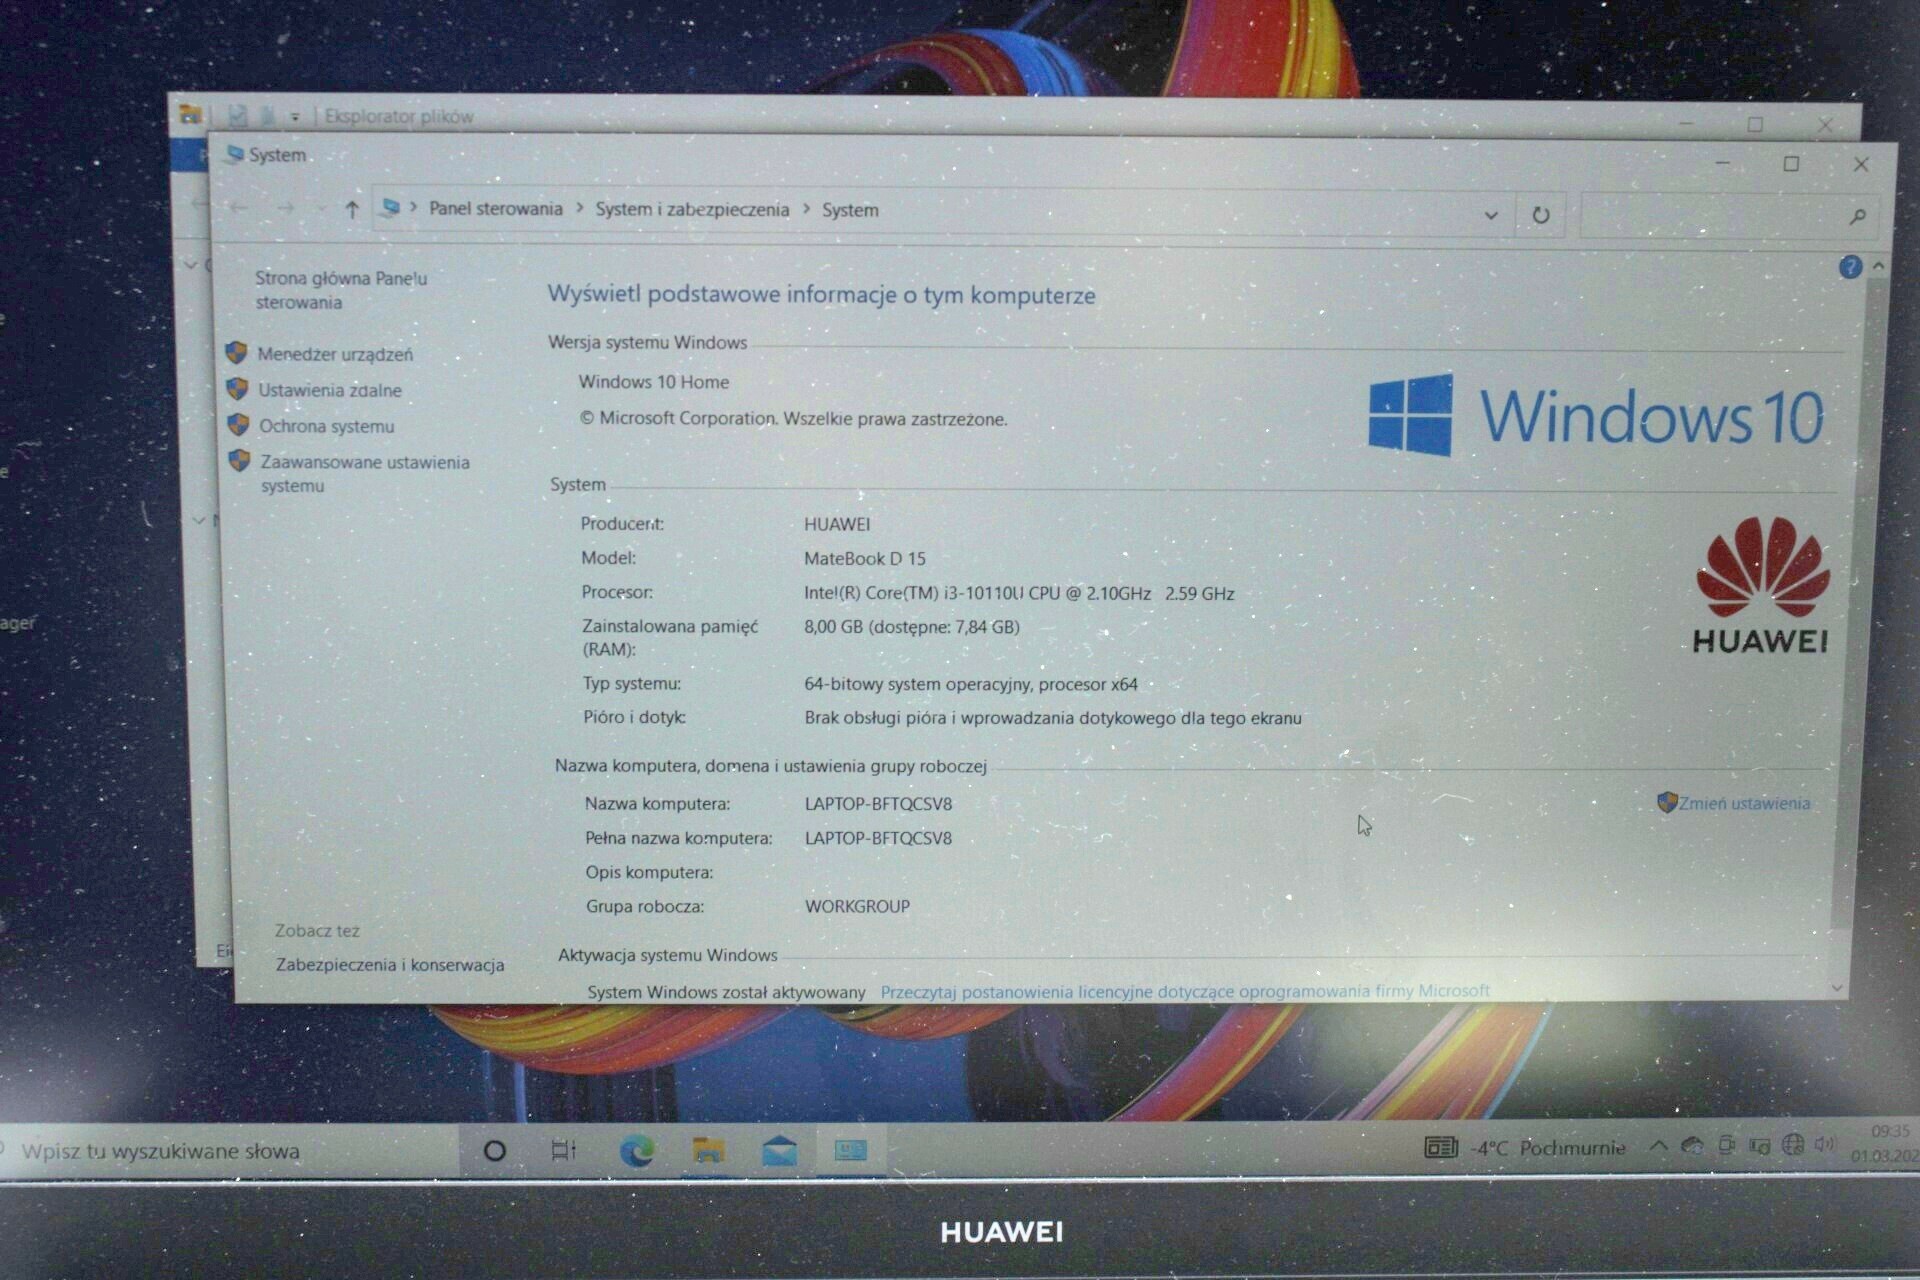The image size is (1920, 1280).
Task: Select System breadcrumb item
Action: click(x=850, y=210)
